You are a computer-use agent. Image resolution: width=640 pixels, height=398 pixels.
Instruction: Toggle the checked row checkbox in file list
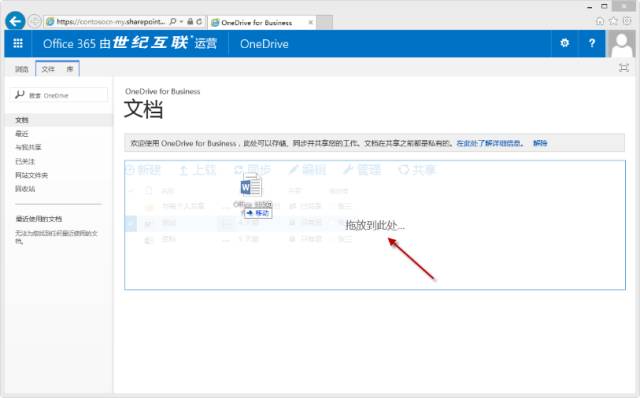[x=131, y=223]
